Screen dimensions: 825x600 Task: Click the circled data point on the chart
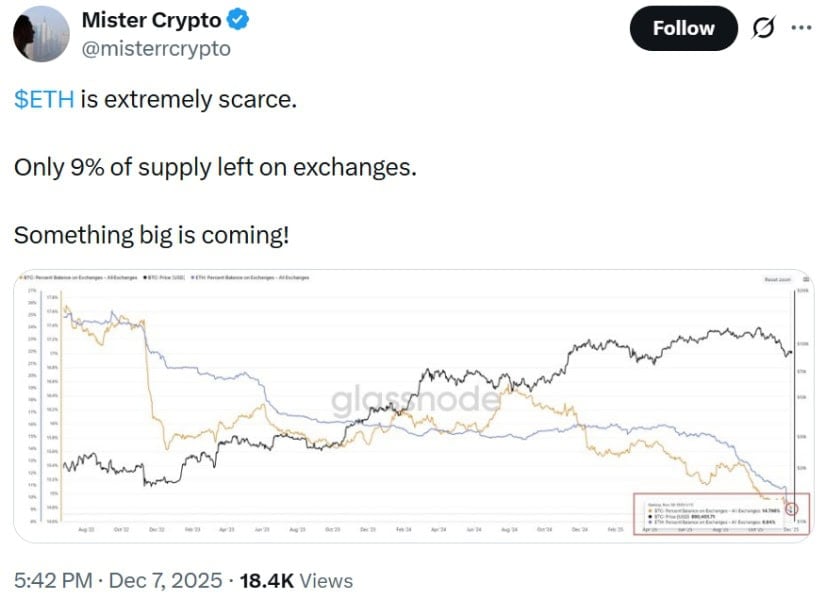tap(793, 509)
